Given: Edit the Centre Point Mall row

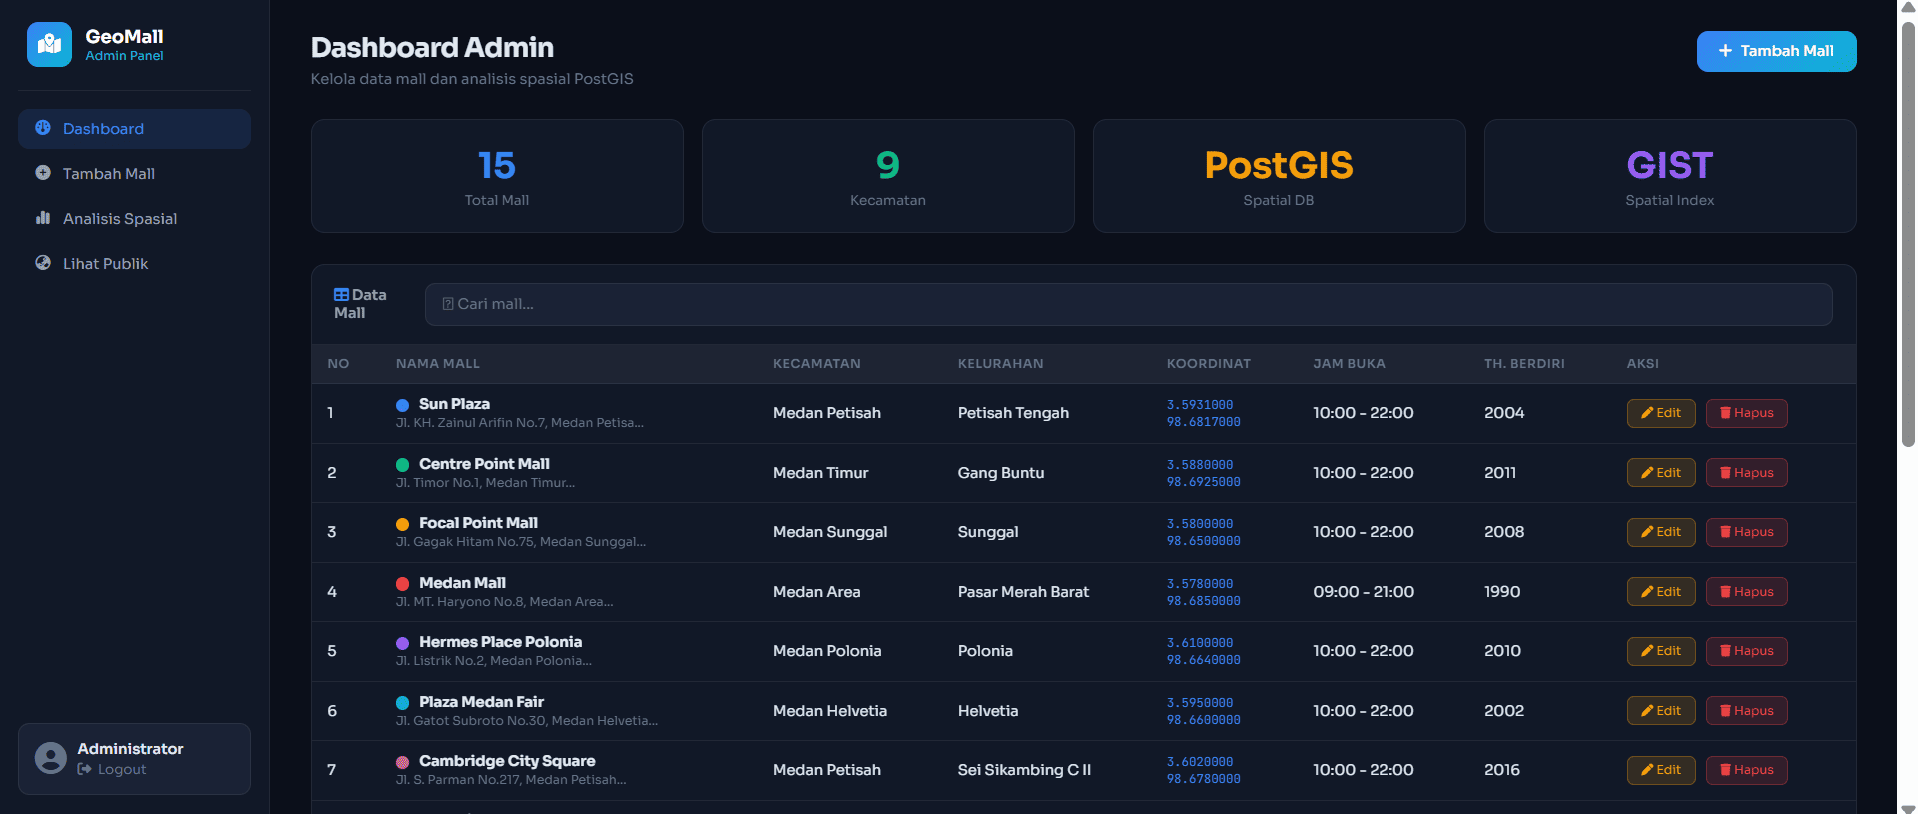Looking at the screenshot, I should point(1660,473).
